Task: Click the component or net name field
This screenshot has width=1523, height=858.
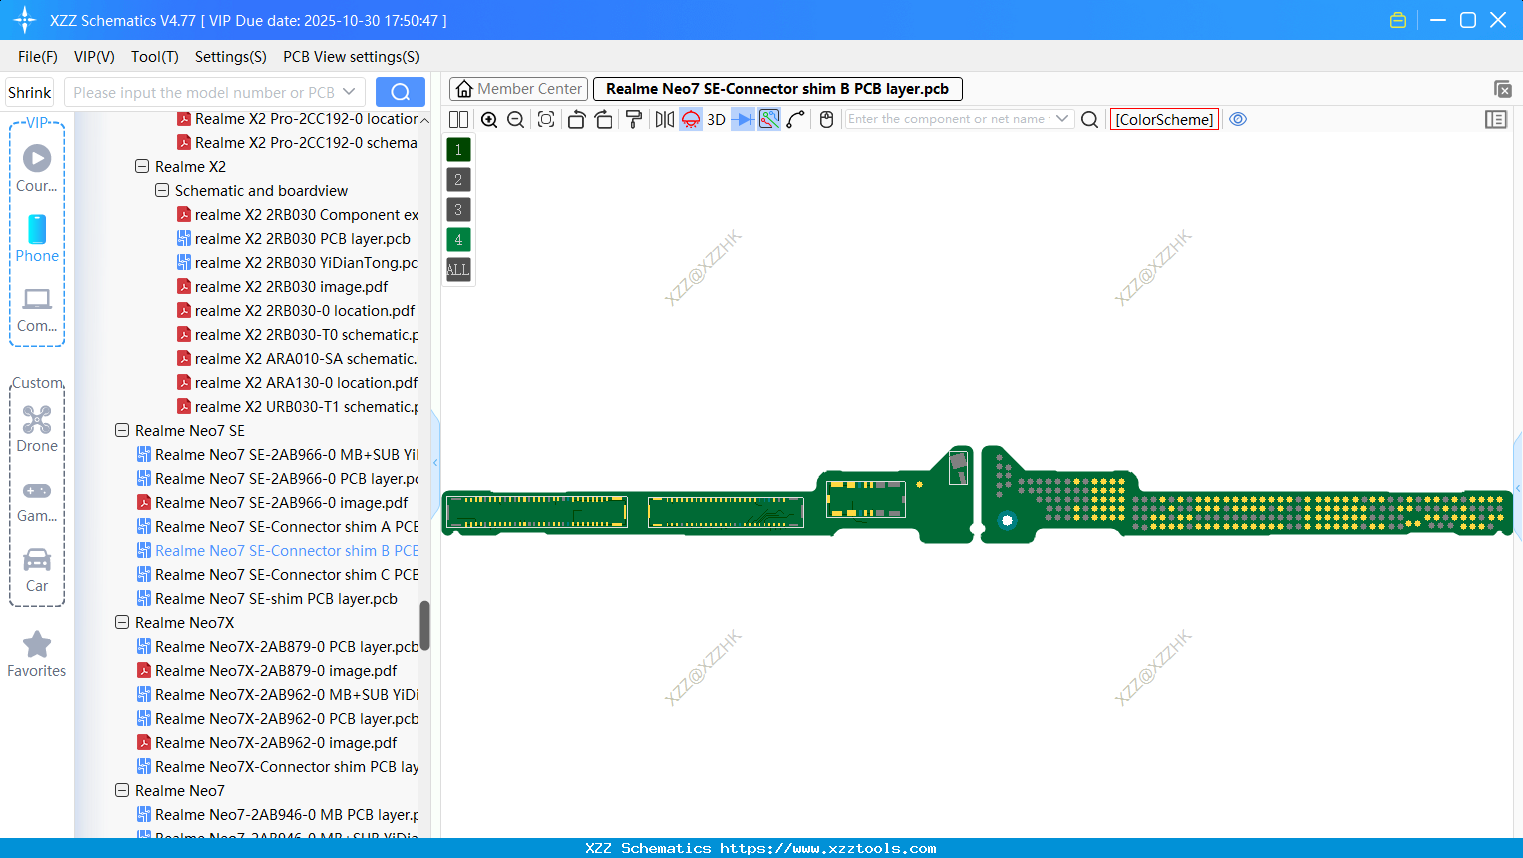Action: coord(948,119)
